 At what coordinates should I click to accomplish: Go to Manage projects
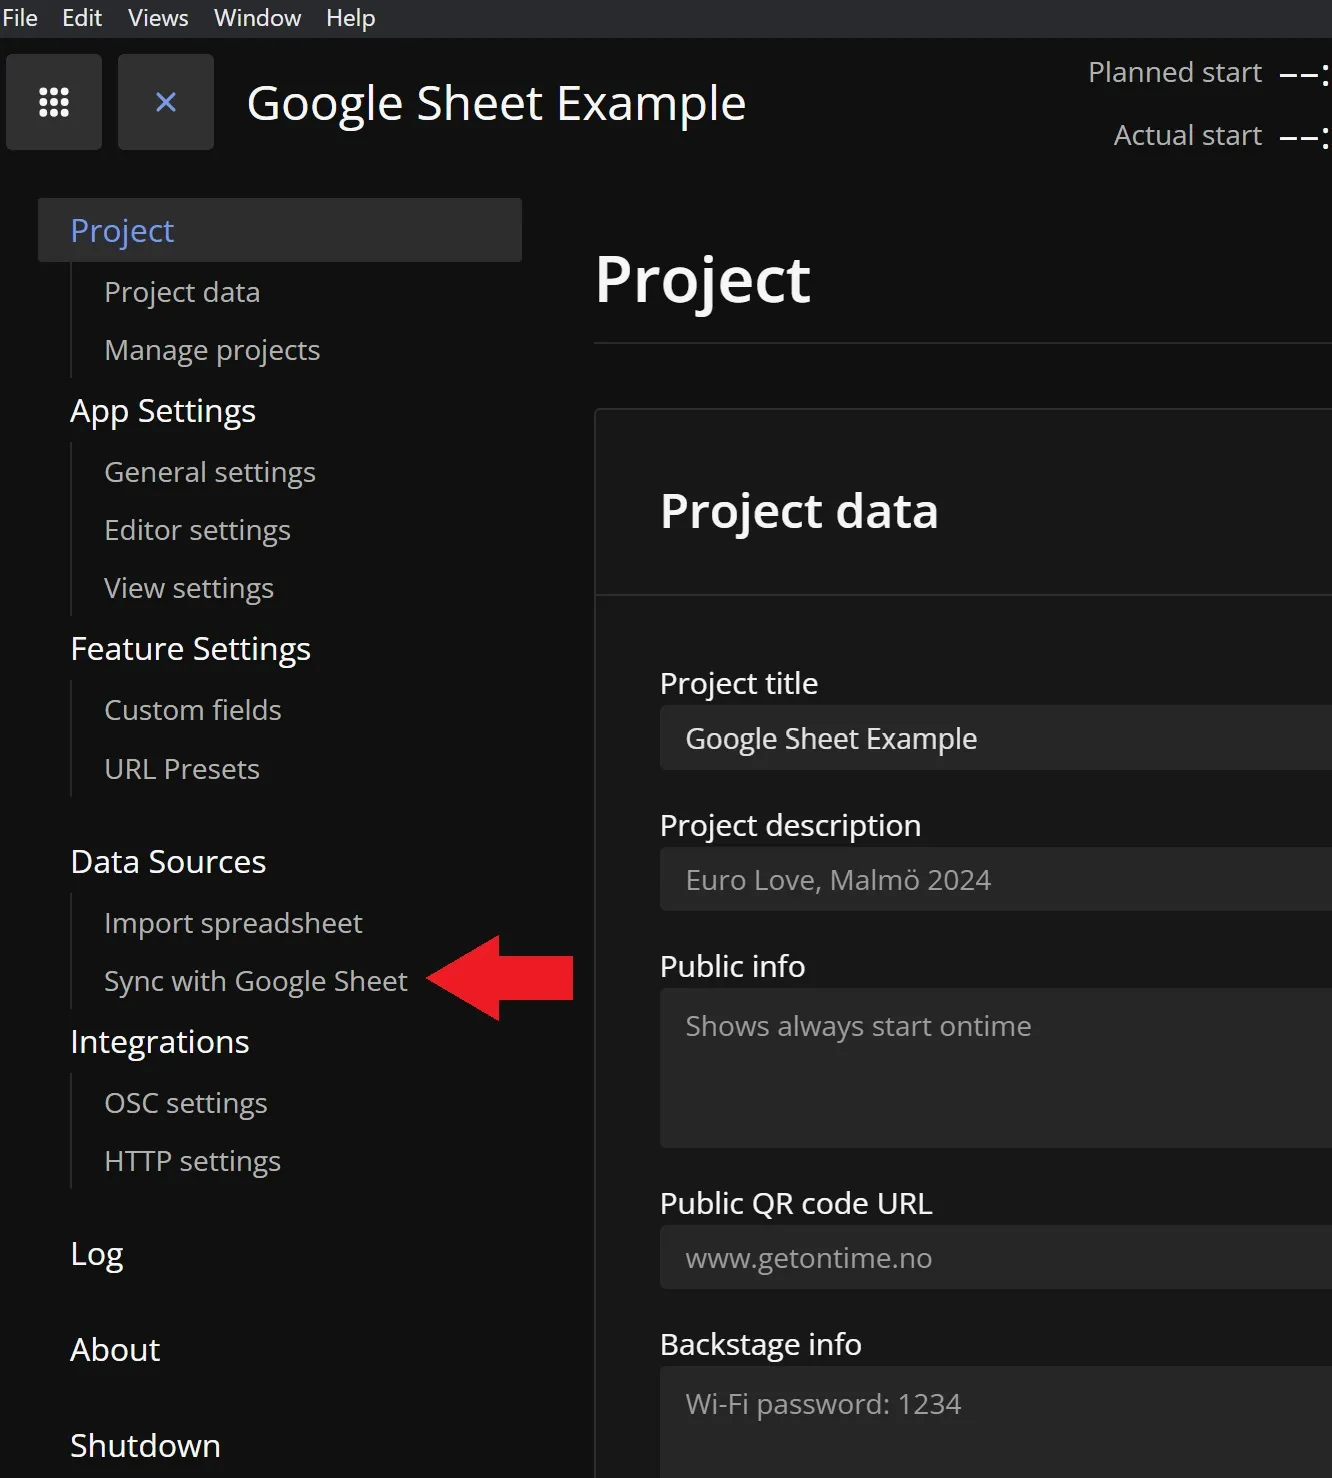tap(212, 350)
